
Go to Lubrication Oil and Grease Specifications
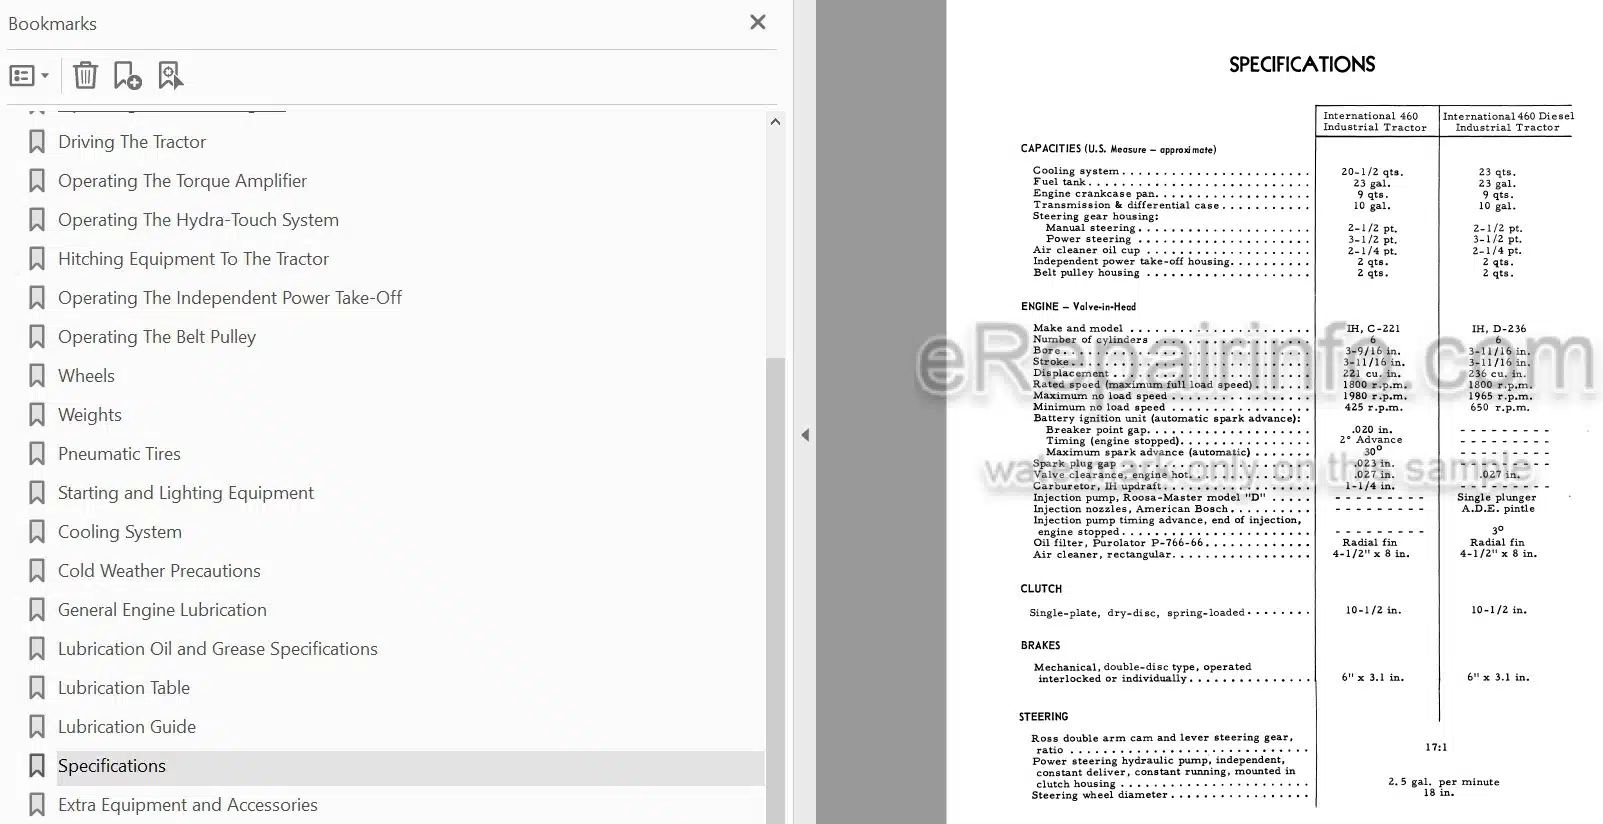click(218, 649)
